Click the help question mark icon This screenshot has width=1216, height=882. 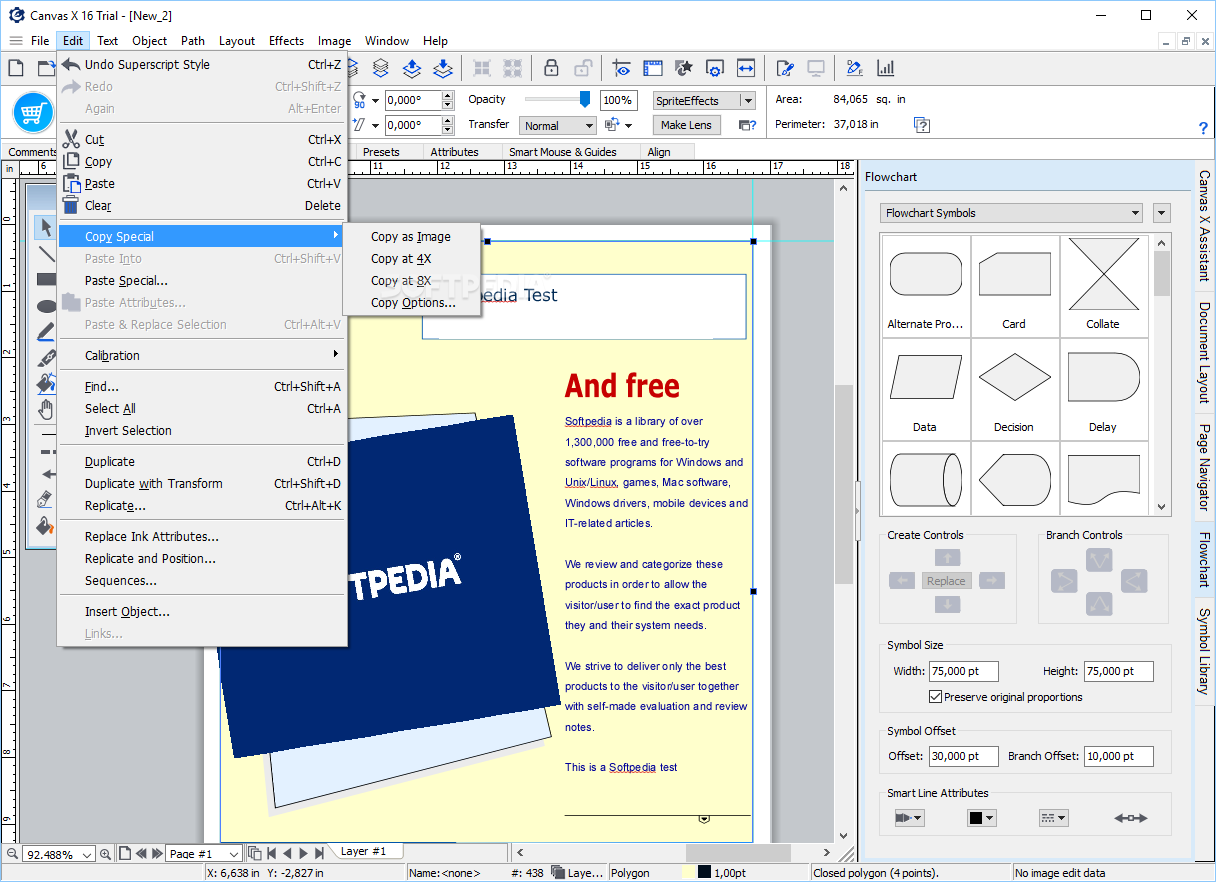[x=1203, y=128]
